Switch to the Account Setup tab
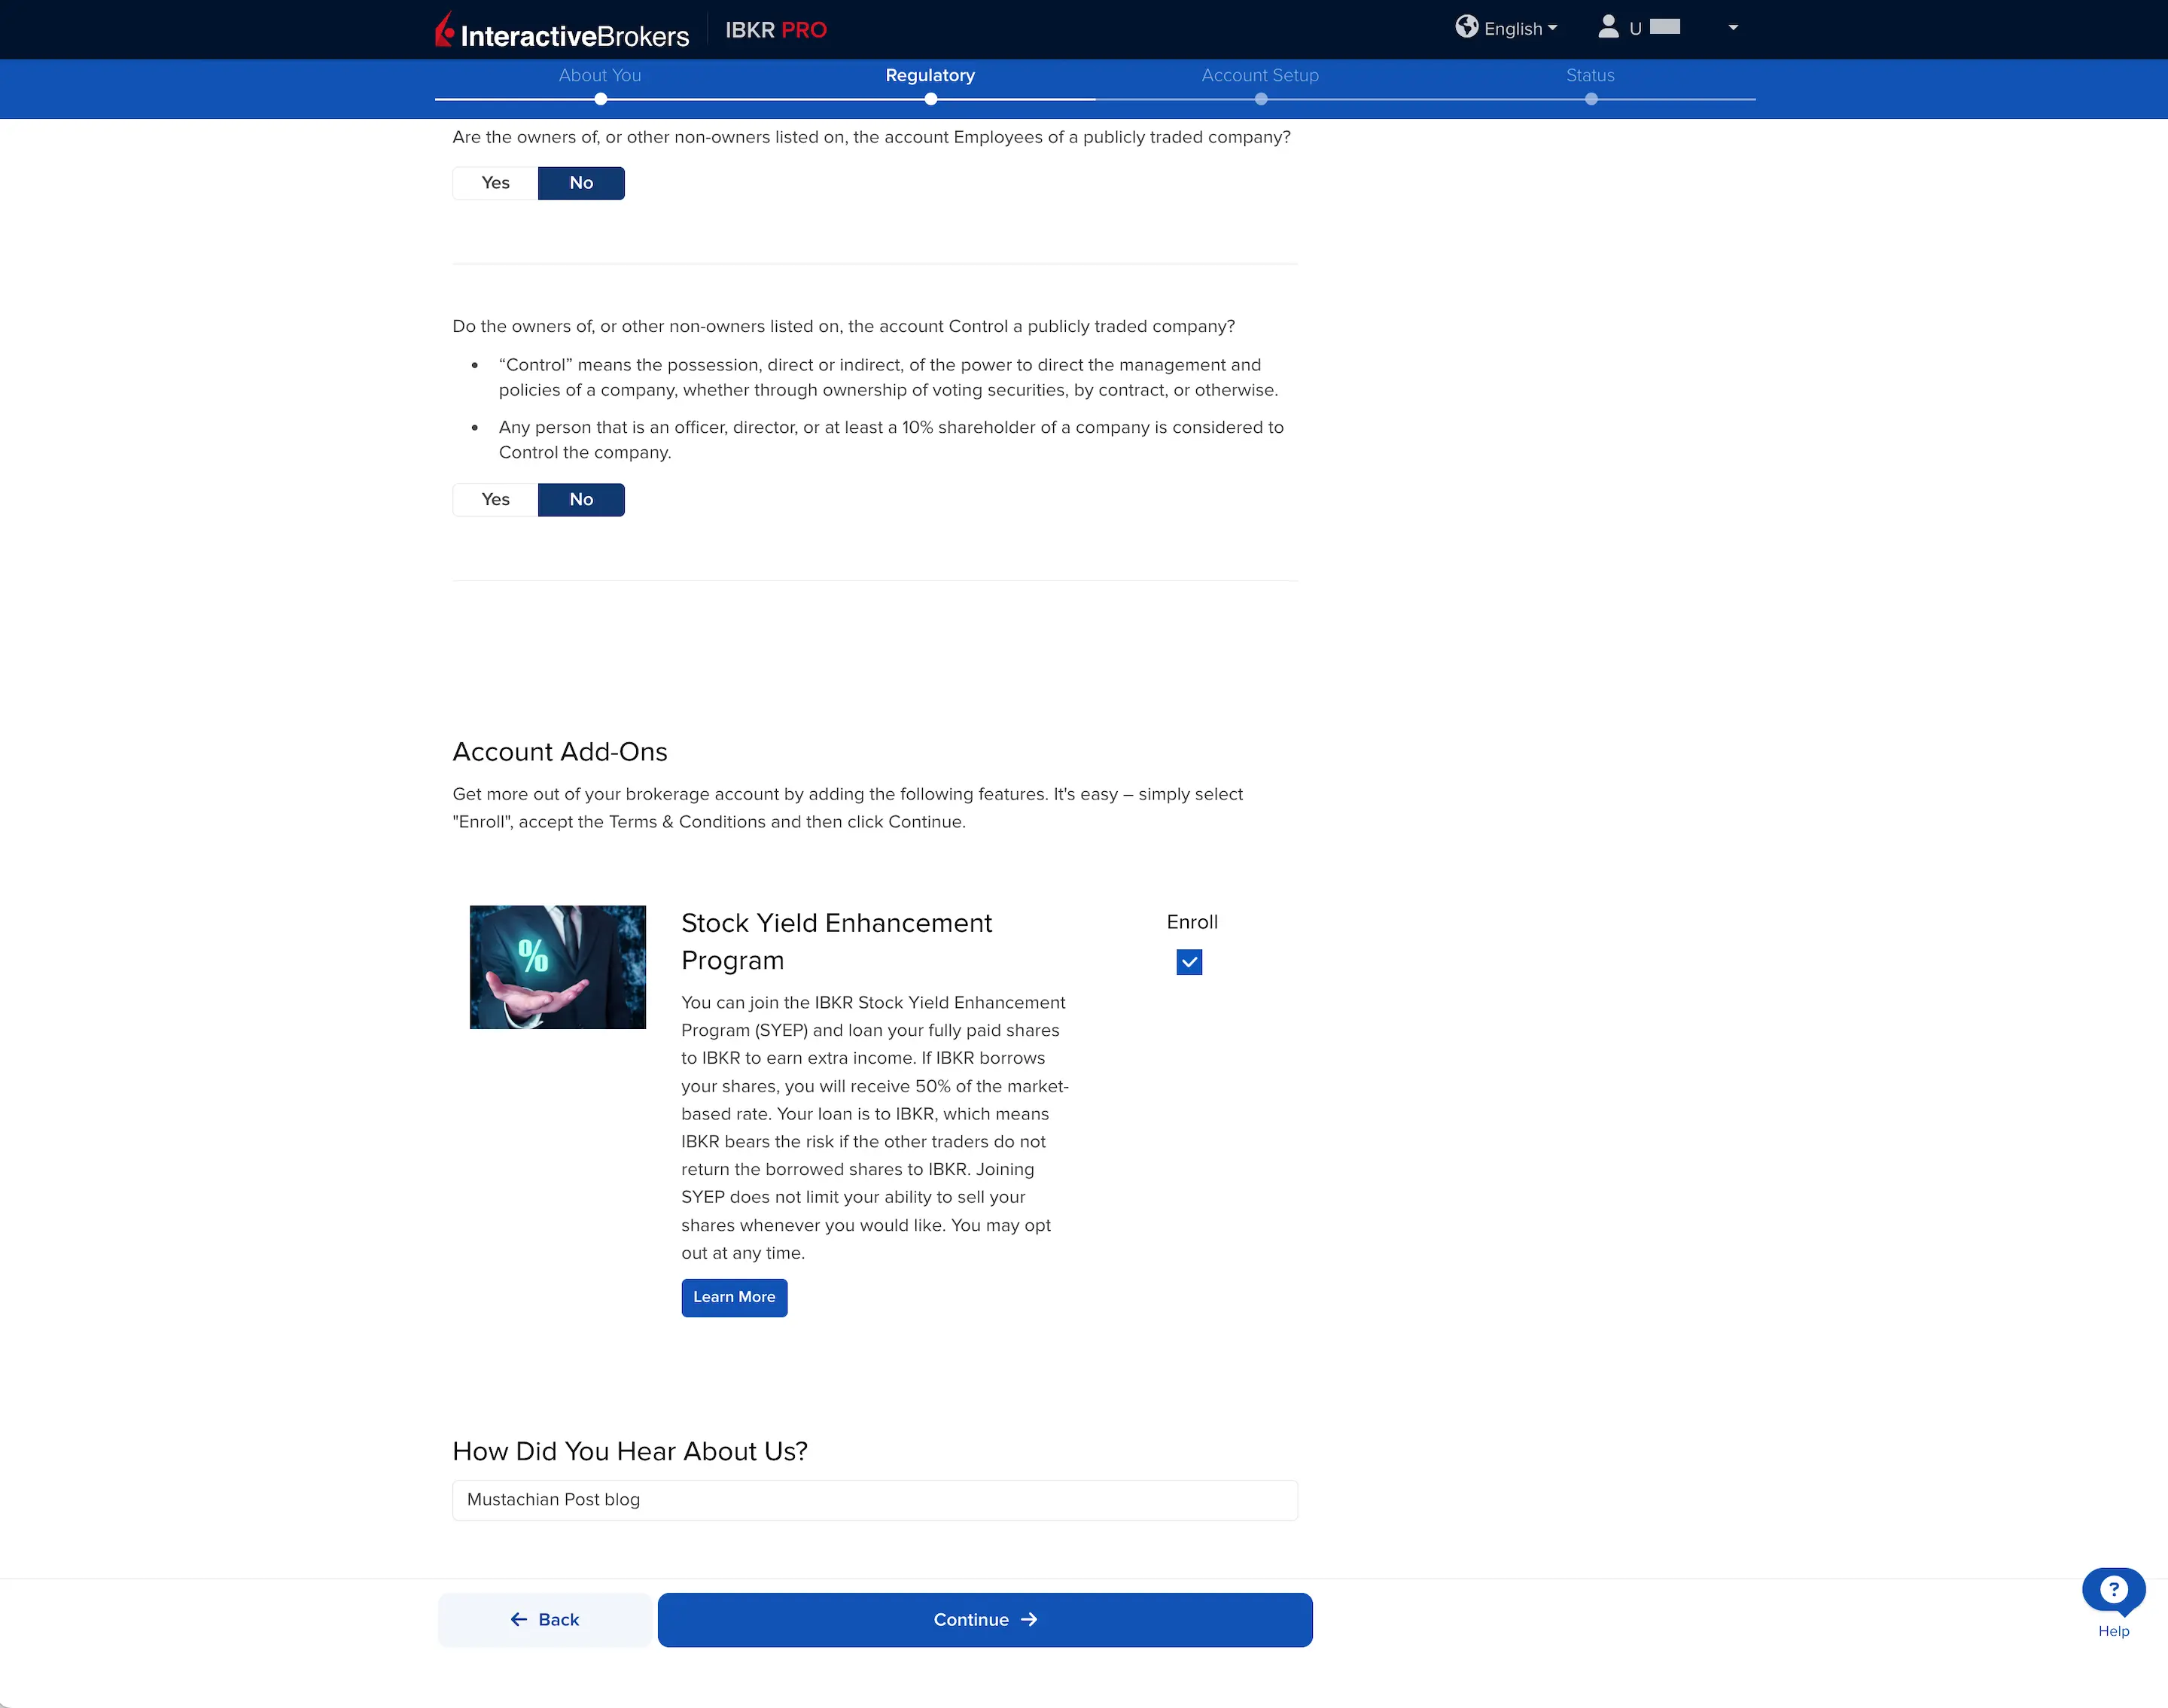The width and height of the screenshot is (2168, 1708). [x=1259, y=75]
